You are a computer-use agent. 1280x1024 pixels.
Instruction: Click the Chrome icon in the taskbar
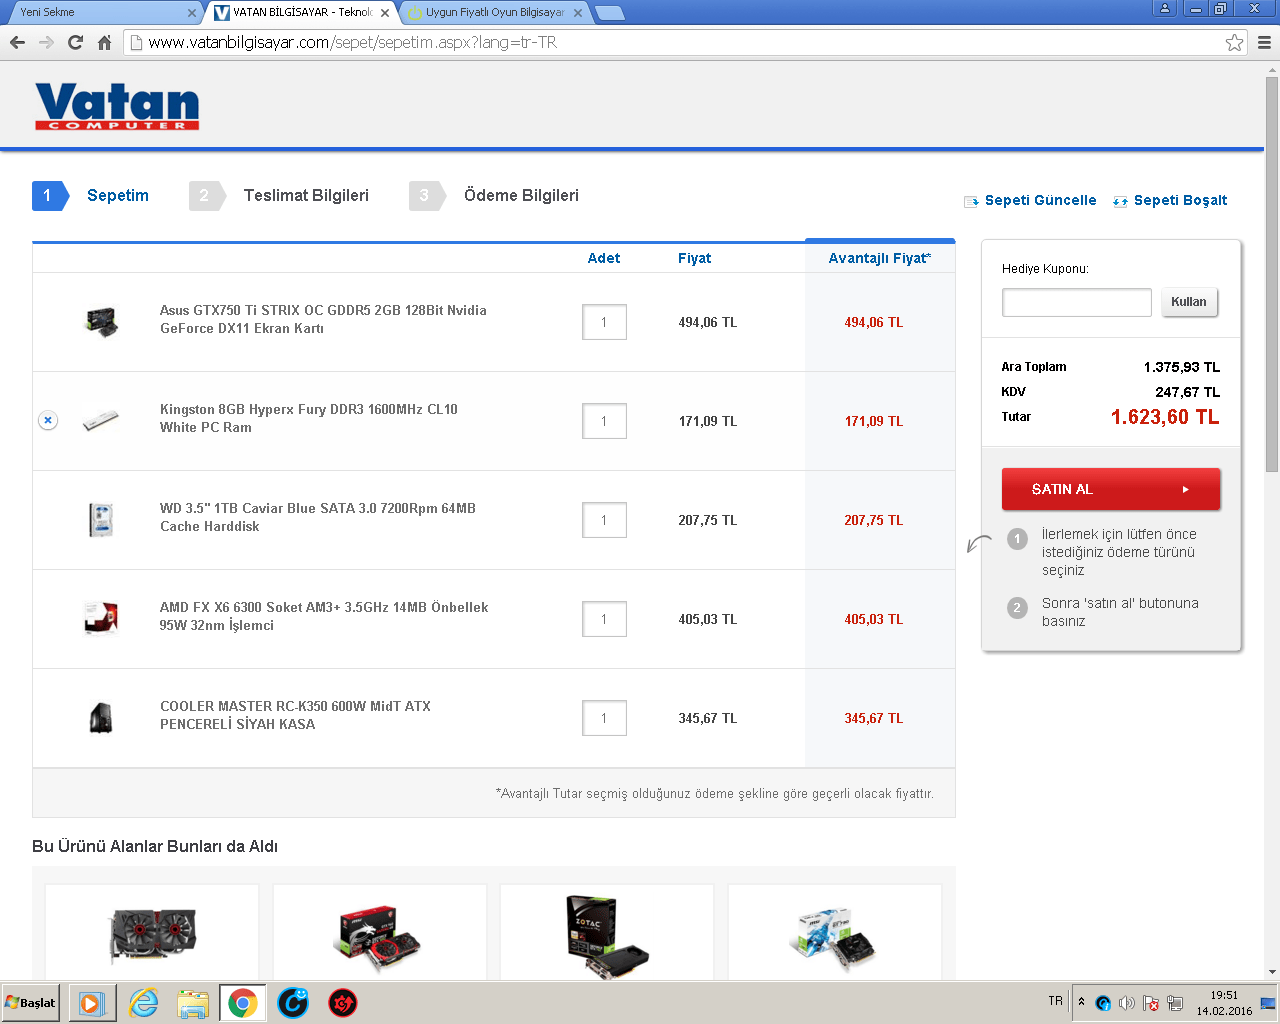pyautogui.click(x=242, y=1003)
